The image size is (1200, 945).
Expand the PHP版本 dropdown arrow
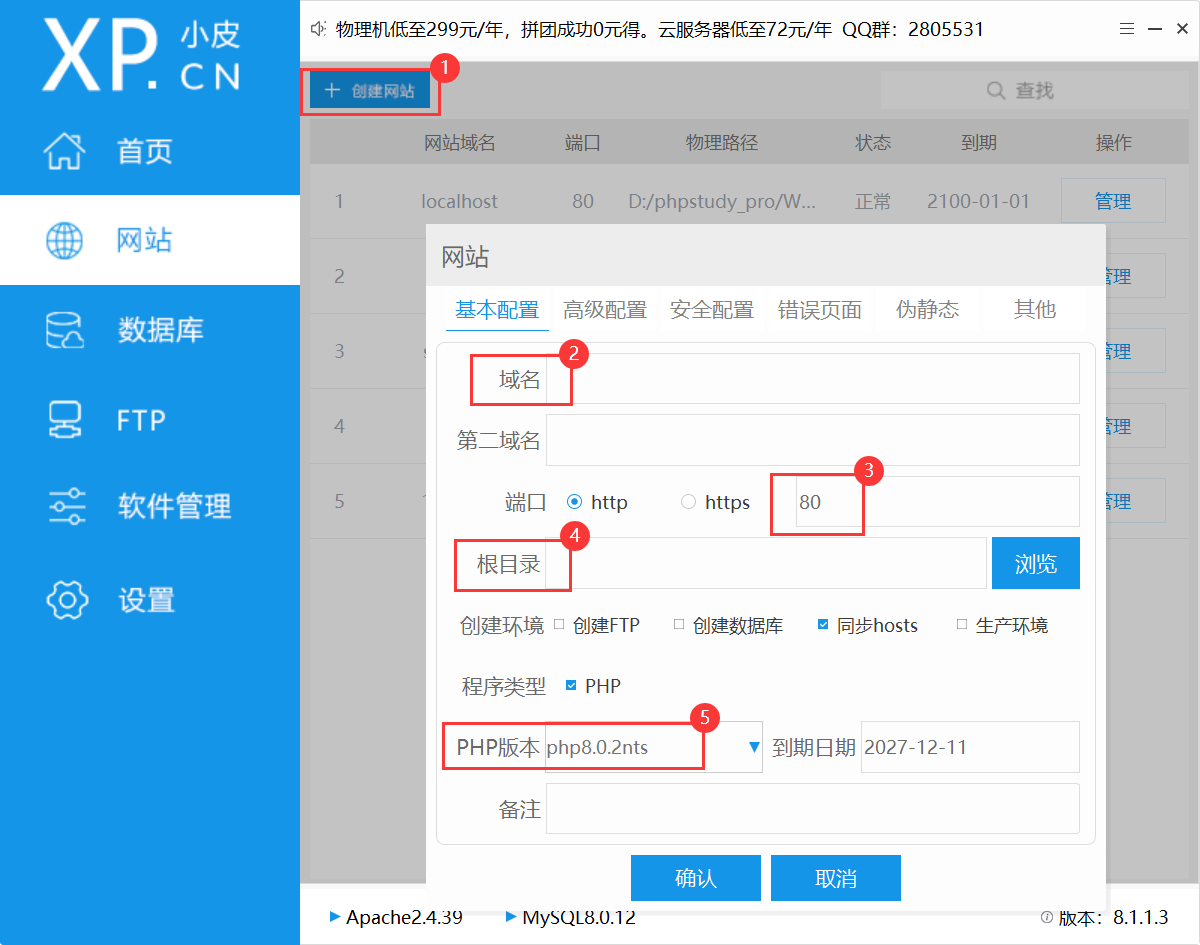coord(753,747)
